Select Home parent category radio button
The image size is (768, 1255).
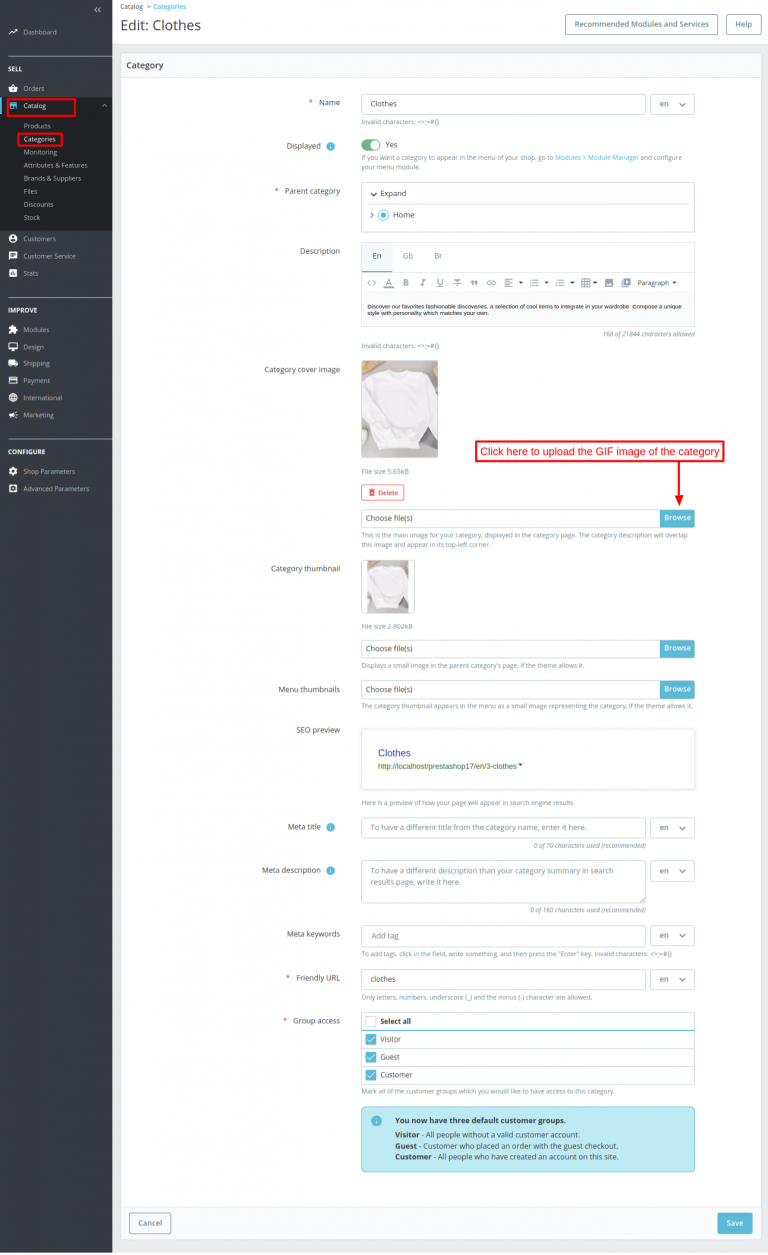(384, 215)
